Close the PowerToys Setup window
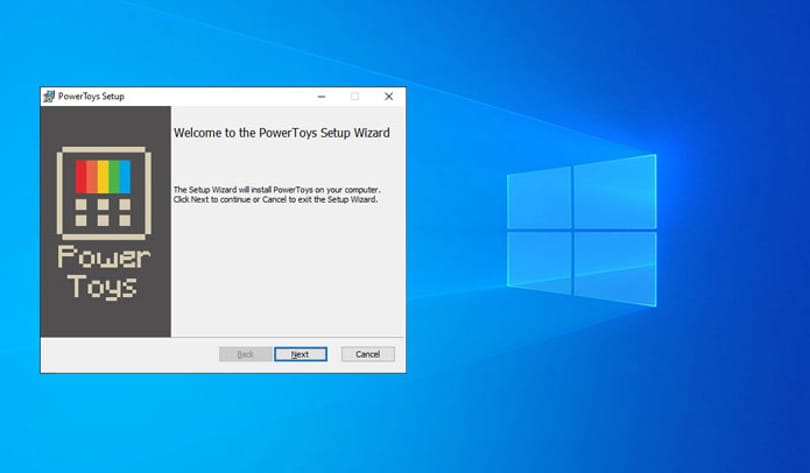Viewport: 810px width, 473px height. coord(388,97)
